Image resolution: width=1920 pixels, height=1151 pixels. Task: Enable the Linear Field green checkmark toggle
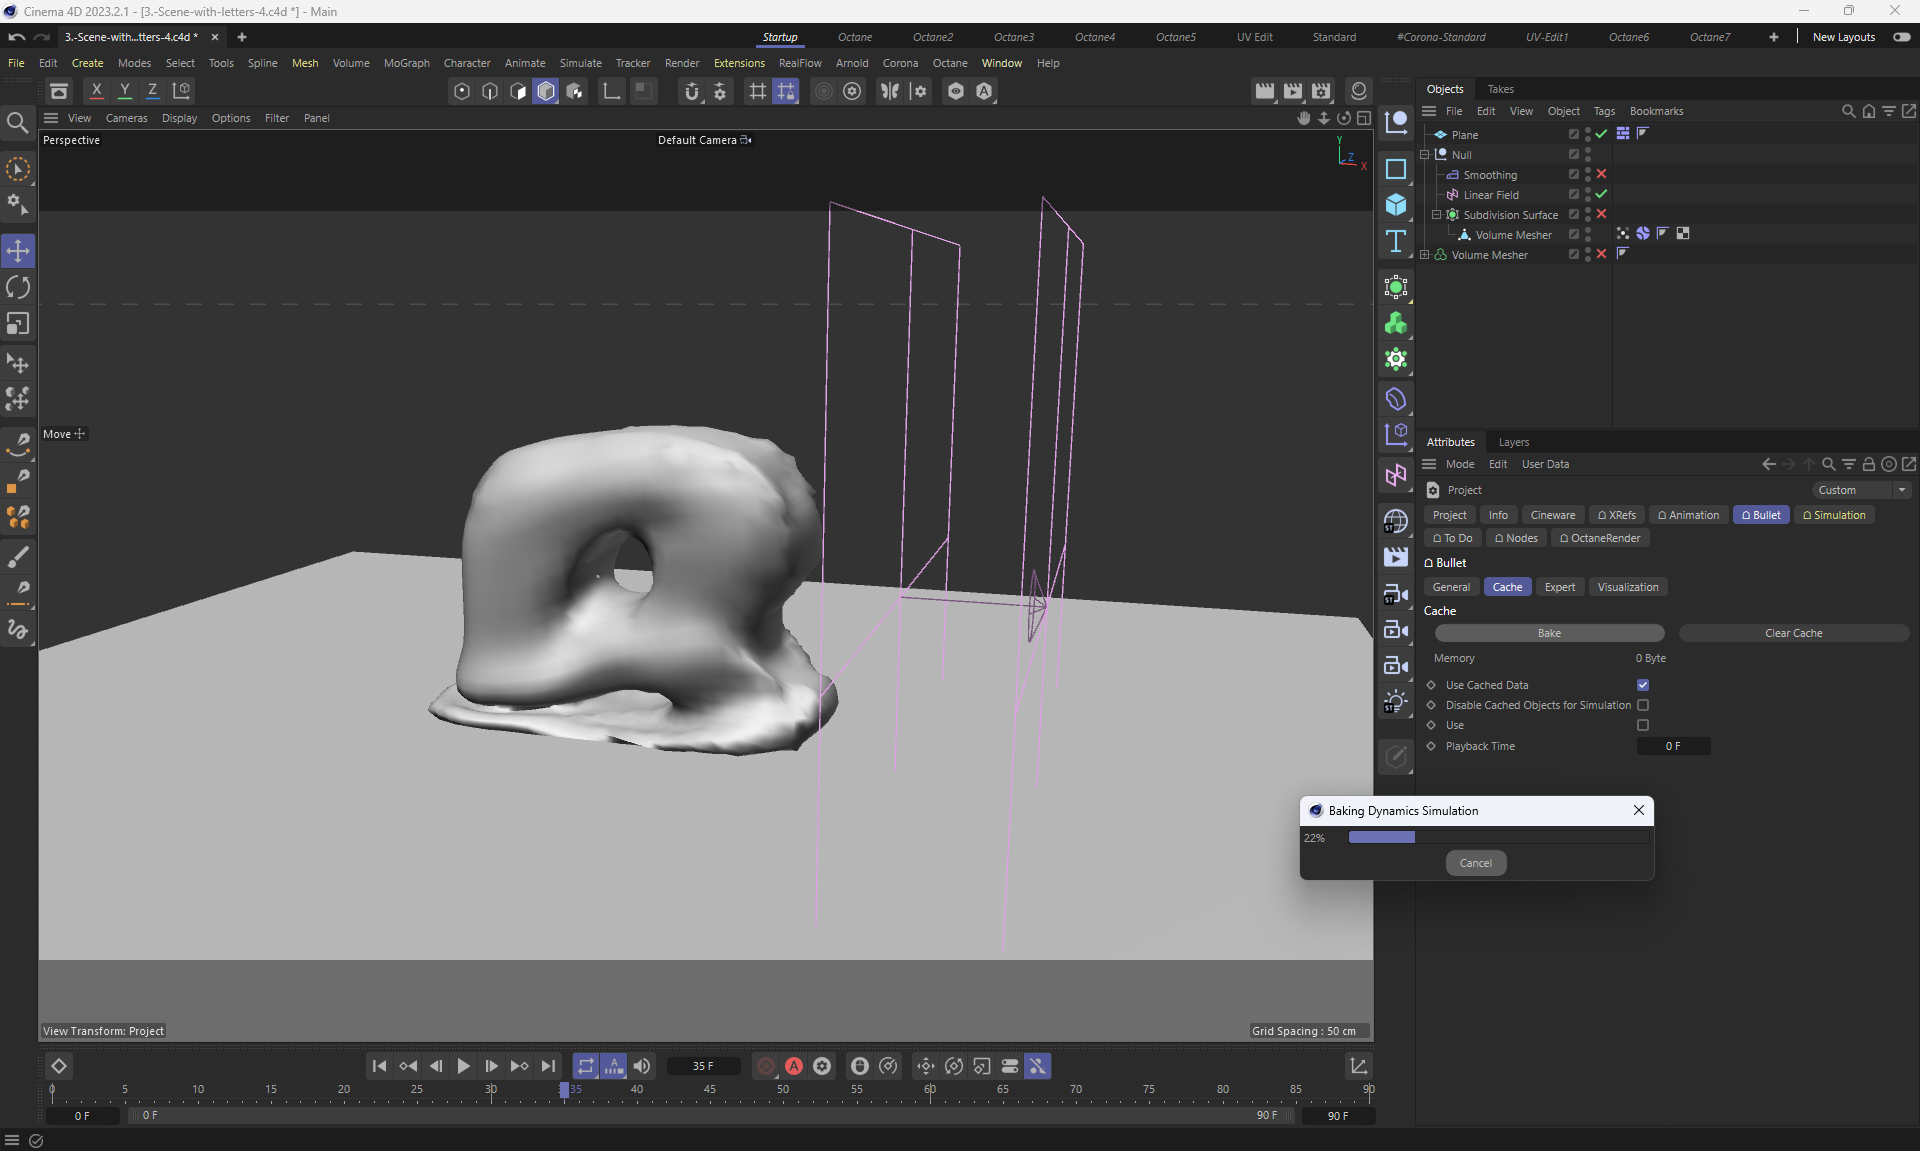tap(1601, 194)
